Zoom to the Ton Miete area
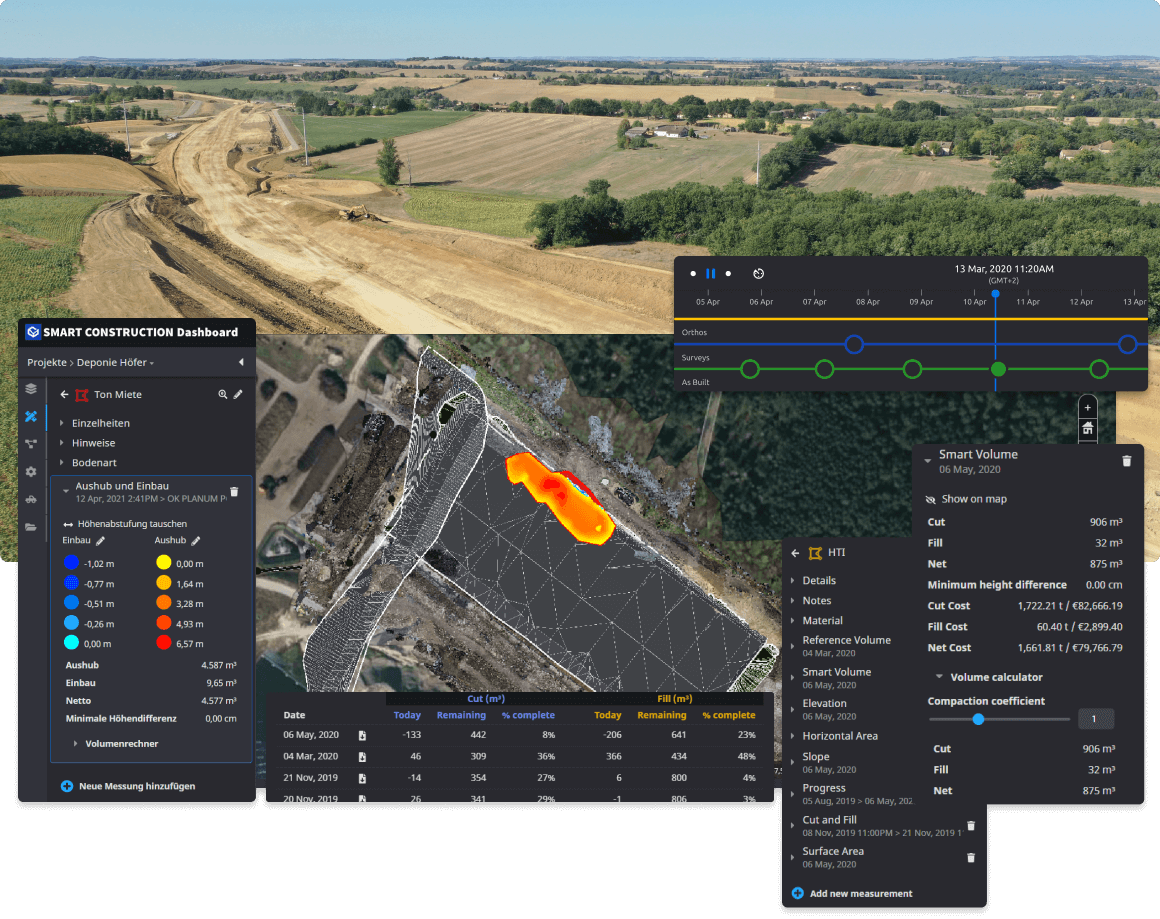This screenshot has height=919, width=1160. tap(223, 394)
